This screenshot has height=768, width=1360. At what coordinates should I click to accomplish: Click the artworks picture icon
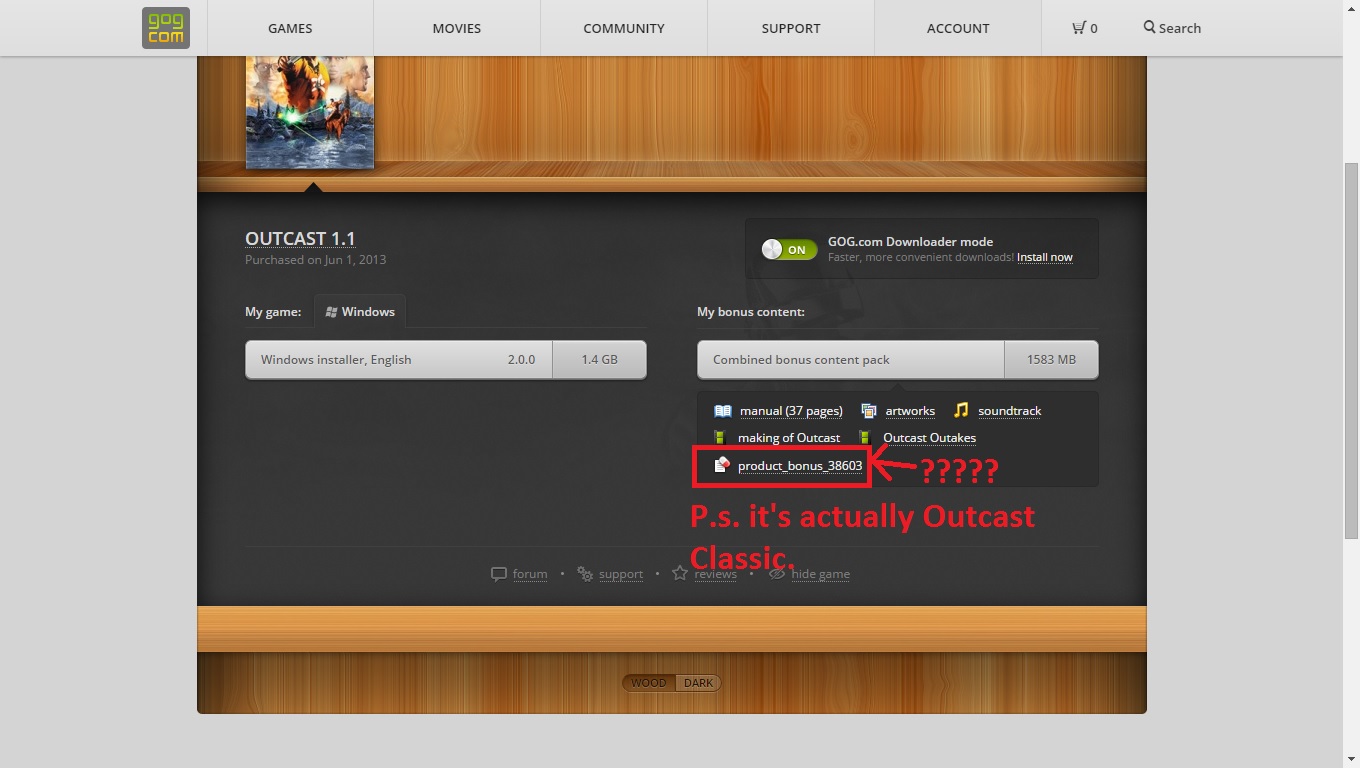click(x=869, y=411)
